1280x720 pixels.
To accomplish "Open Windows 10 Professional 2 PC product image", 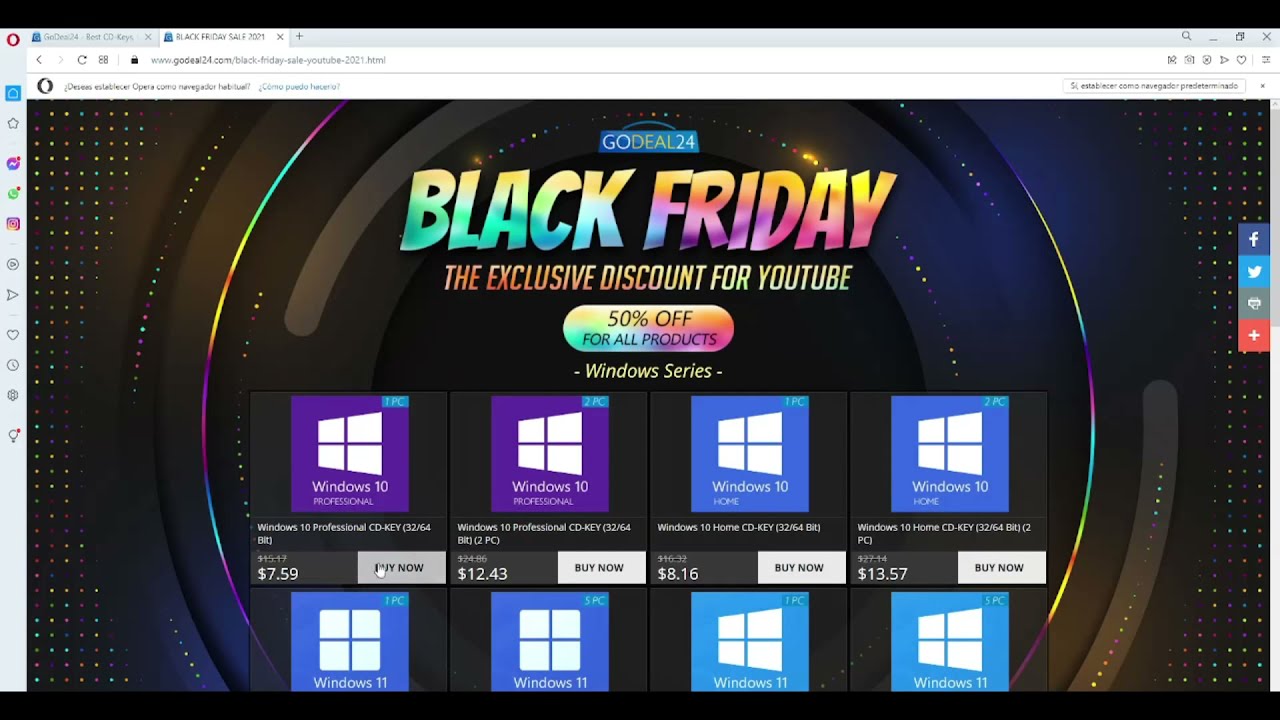I will 550,454.
